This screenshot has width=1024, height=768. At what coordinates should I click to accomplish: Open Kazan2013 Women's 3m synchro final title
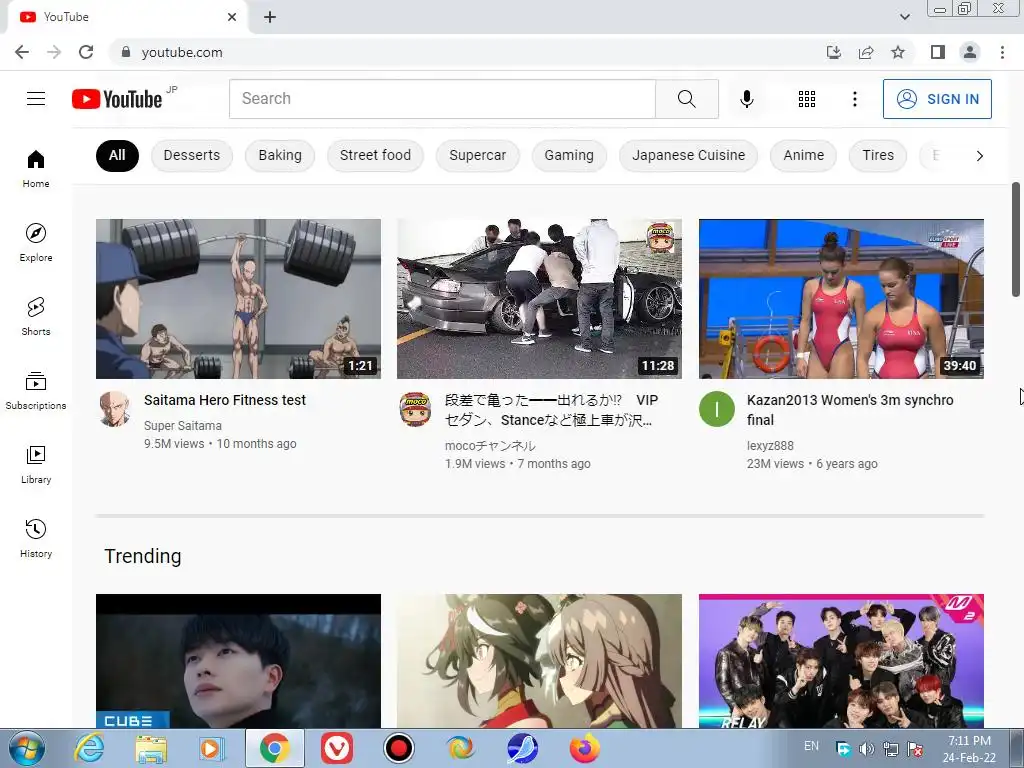[x=850, y=409]
